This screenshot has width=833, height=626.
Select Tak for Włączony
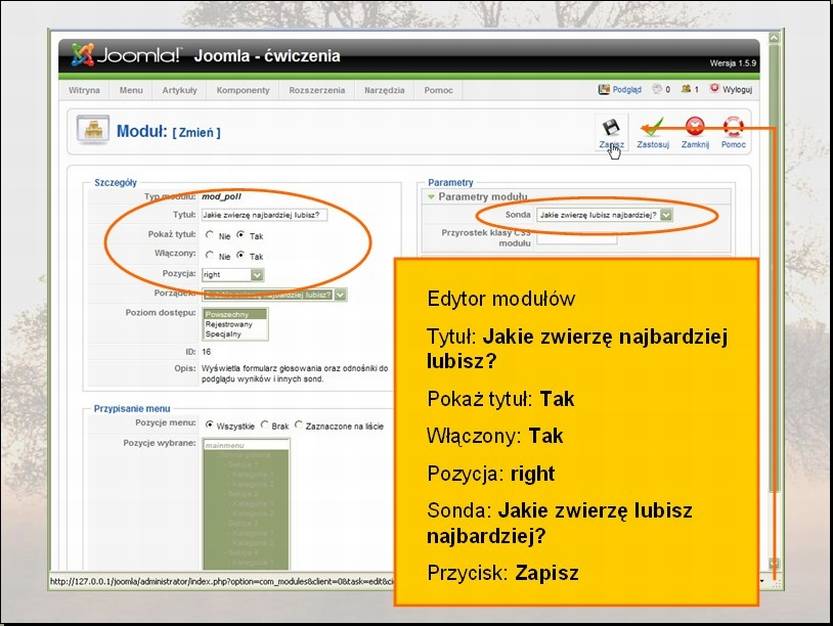point(241,256)
